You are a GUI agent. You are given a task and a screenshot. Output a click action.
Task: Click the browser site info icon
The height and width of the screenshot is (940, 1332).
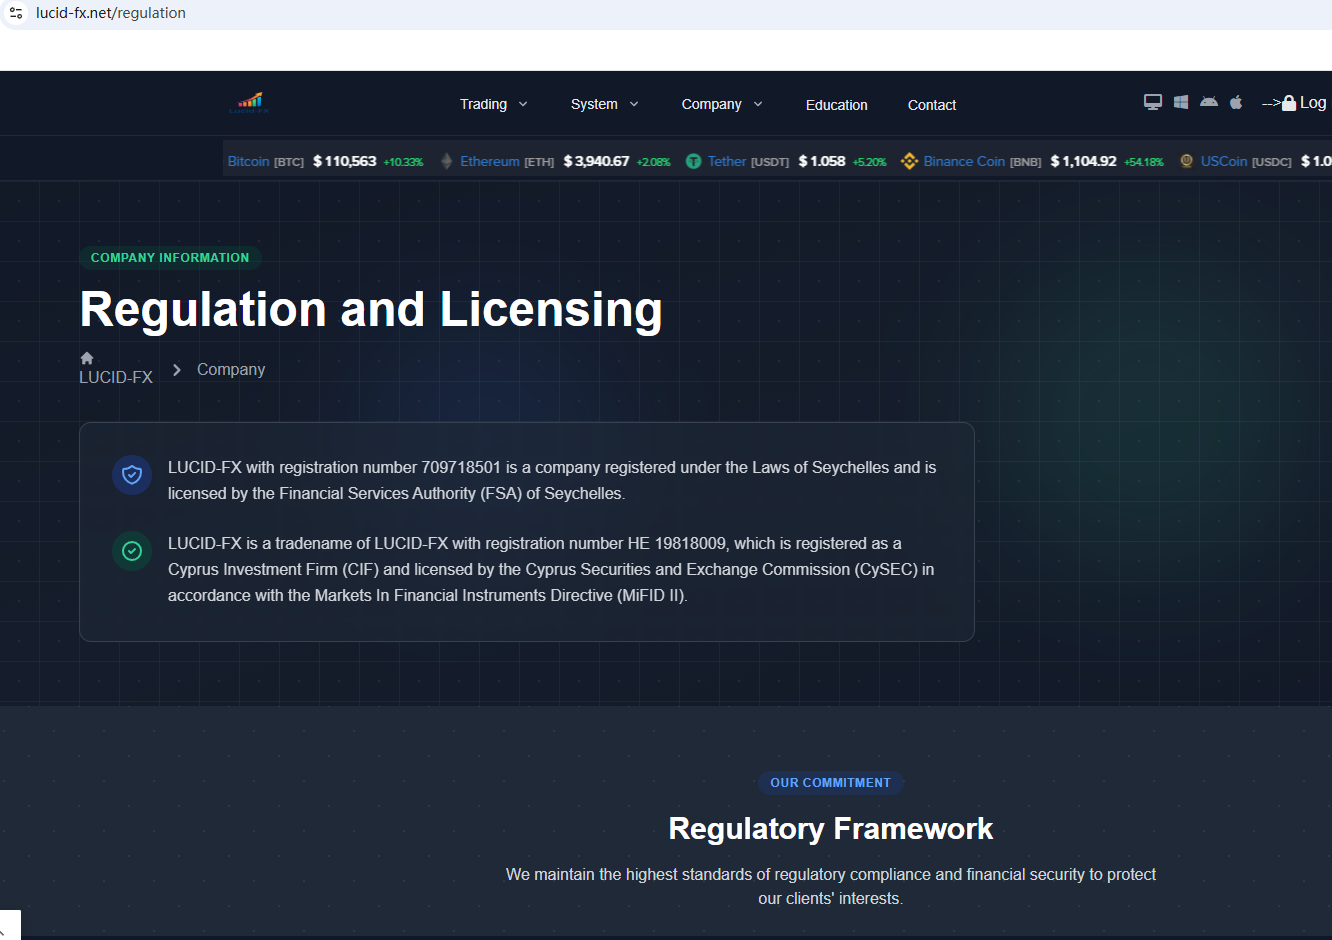(x=16, y=13)
